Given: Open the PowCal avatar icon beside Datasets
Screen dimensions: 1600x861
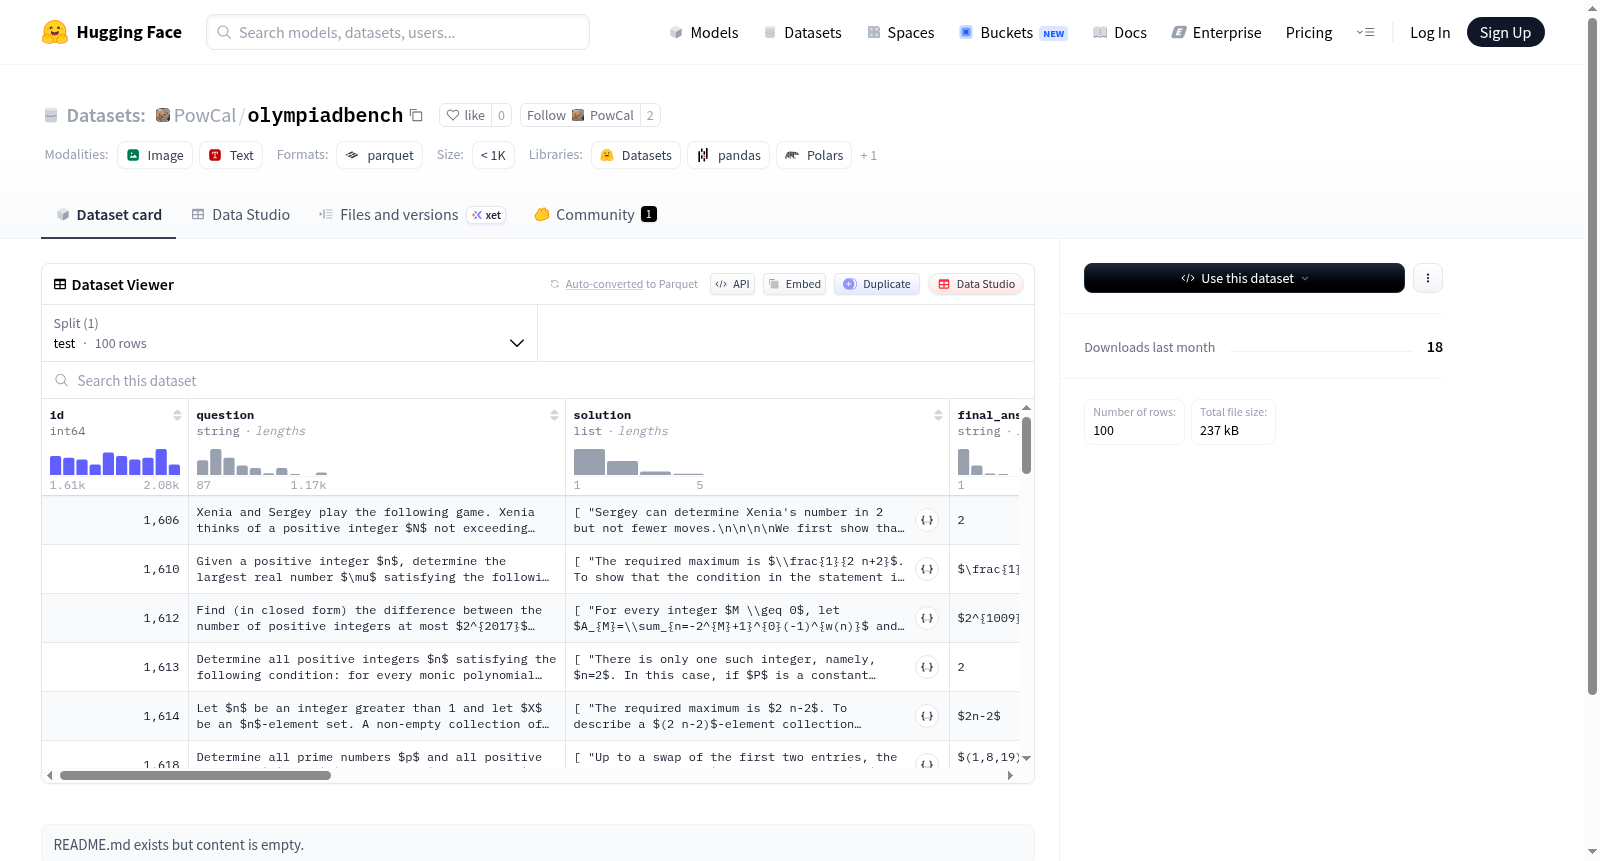Looking at the screenshot, I should (x=162, y=115).
